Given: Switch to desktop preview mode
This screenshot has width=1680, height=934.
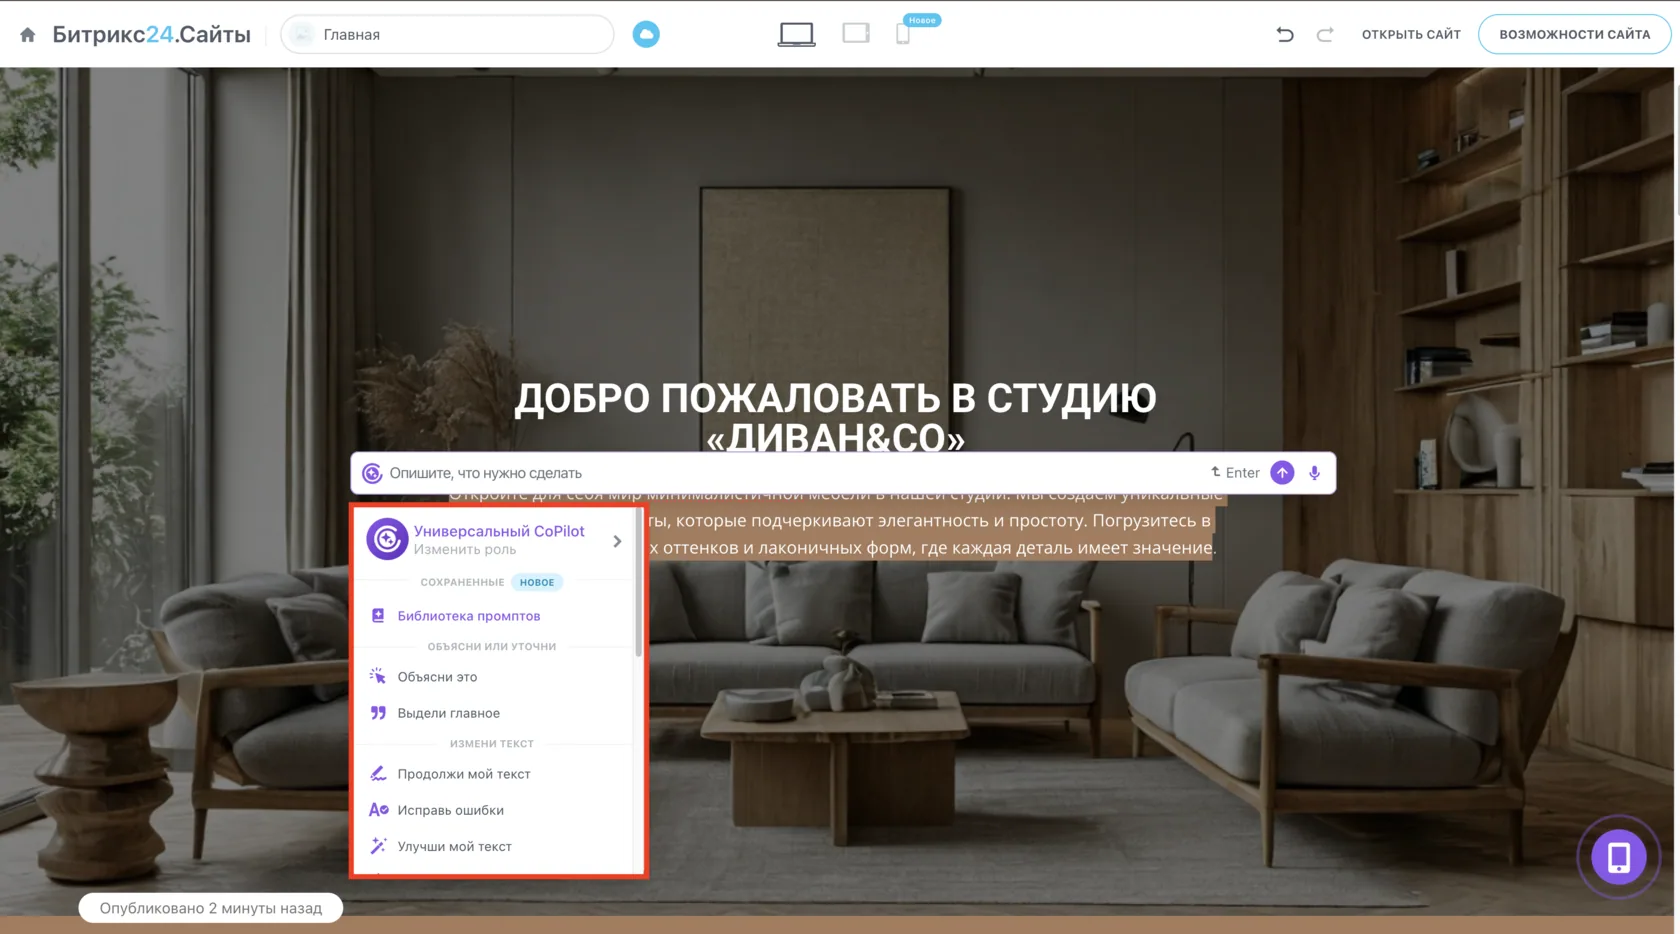Looking at the screenshot, I should [796, 35].
